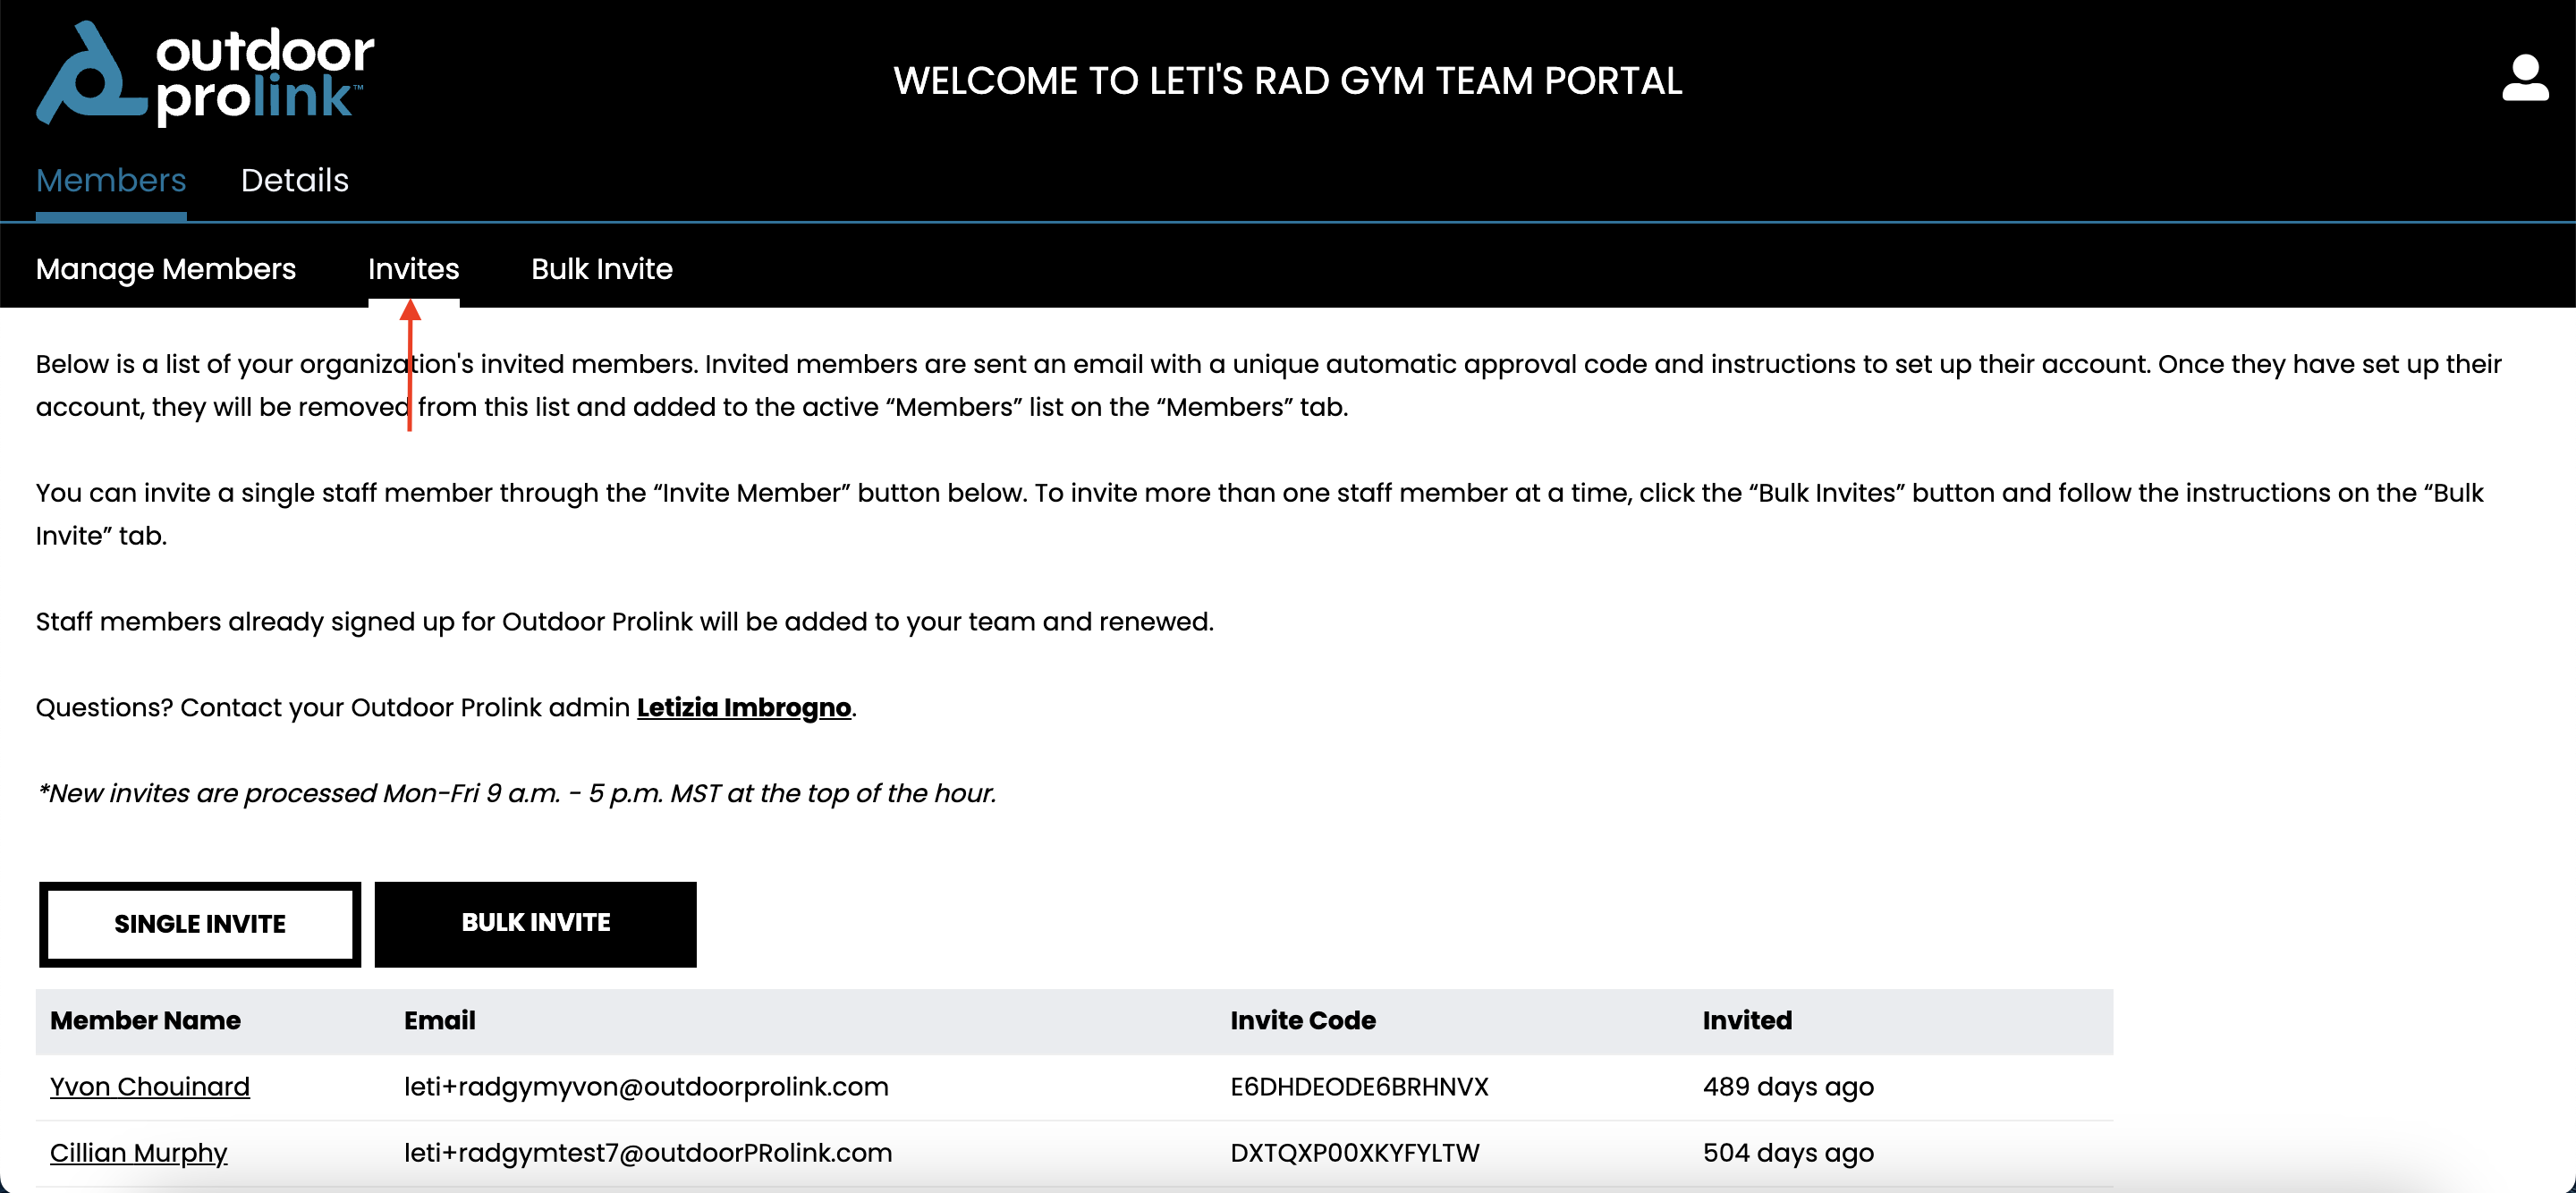Sort by the Invited column header
The width and height of the screenshot is (2576, 1193).
(1747, 1021)
